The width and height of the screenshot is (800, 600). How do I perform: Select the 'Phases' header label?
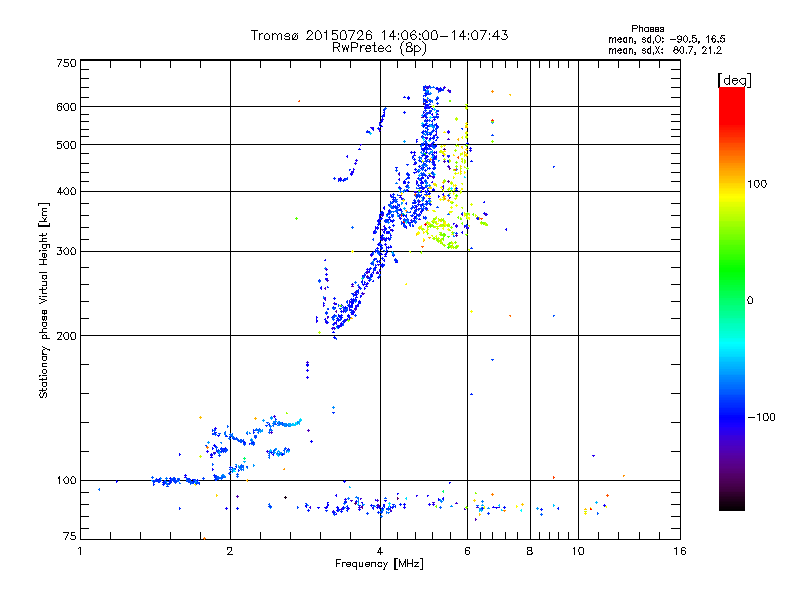[647, 29]
